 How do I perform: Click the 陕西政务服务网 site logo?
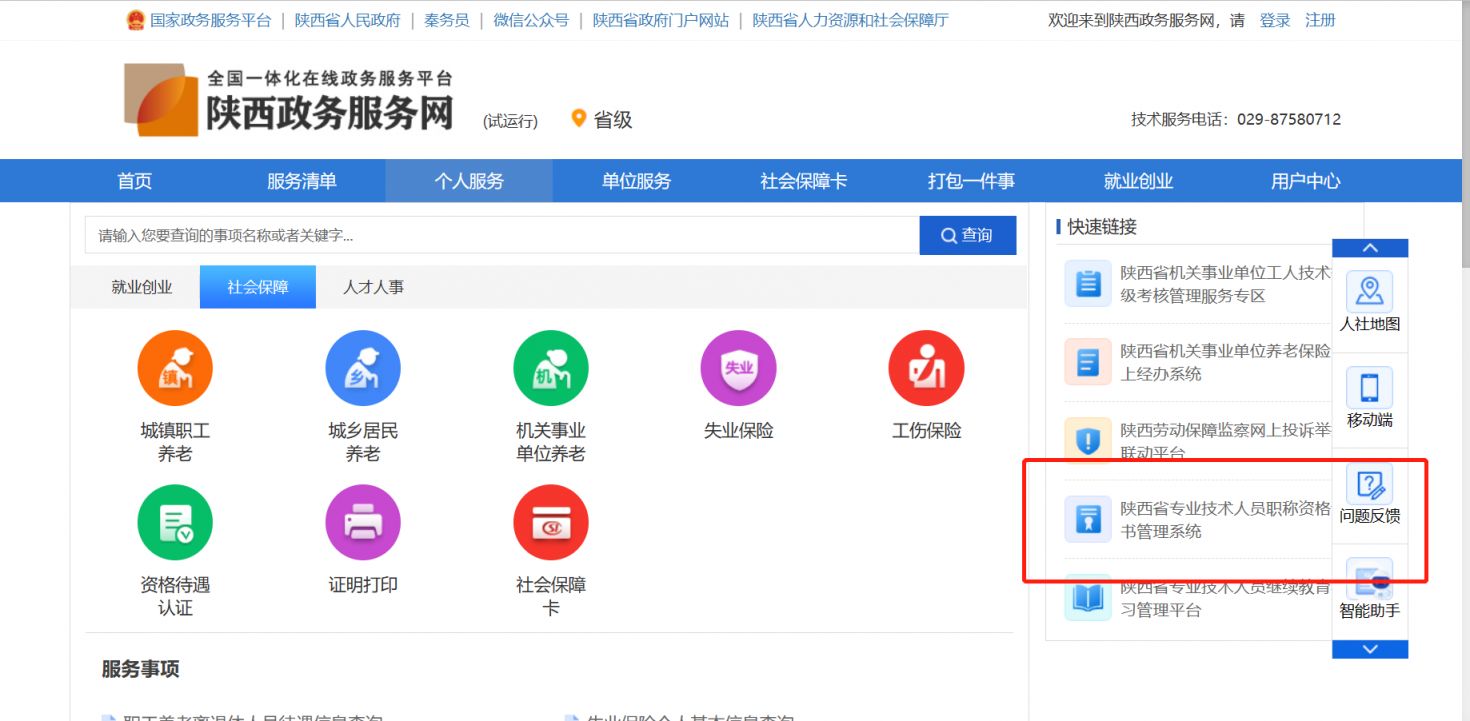click(288, 100)
